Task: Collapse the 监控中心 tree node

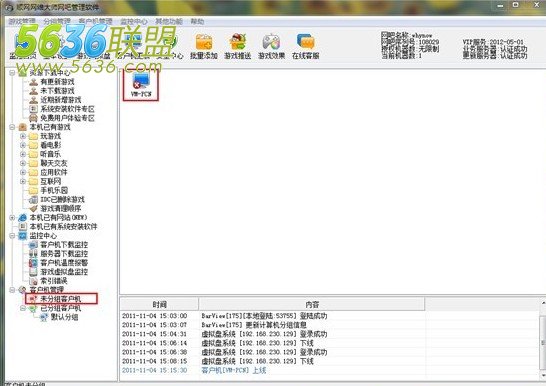Action: pos(12,236)
